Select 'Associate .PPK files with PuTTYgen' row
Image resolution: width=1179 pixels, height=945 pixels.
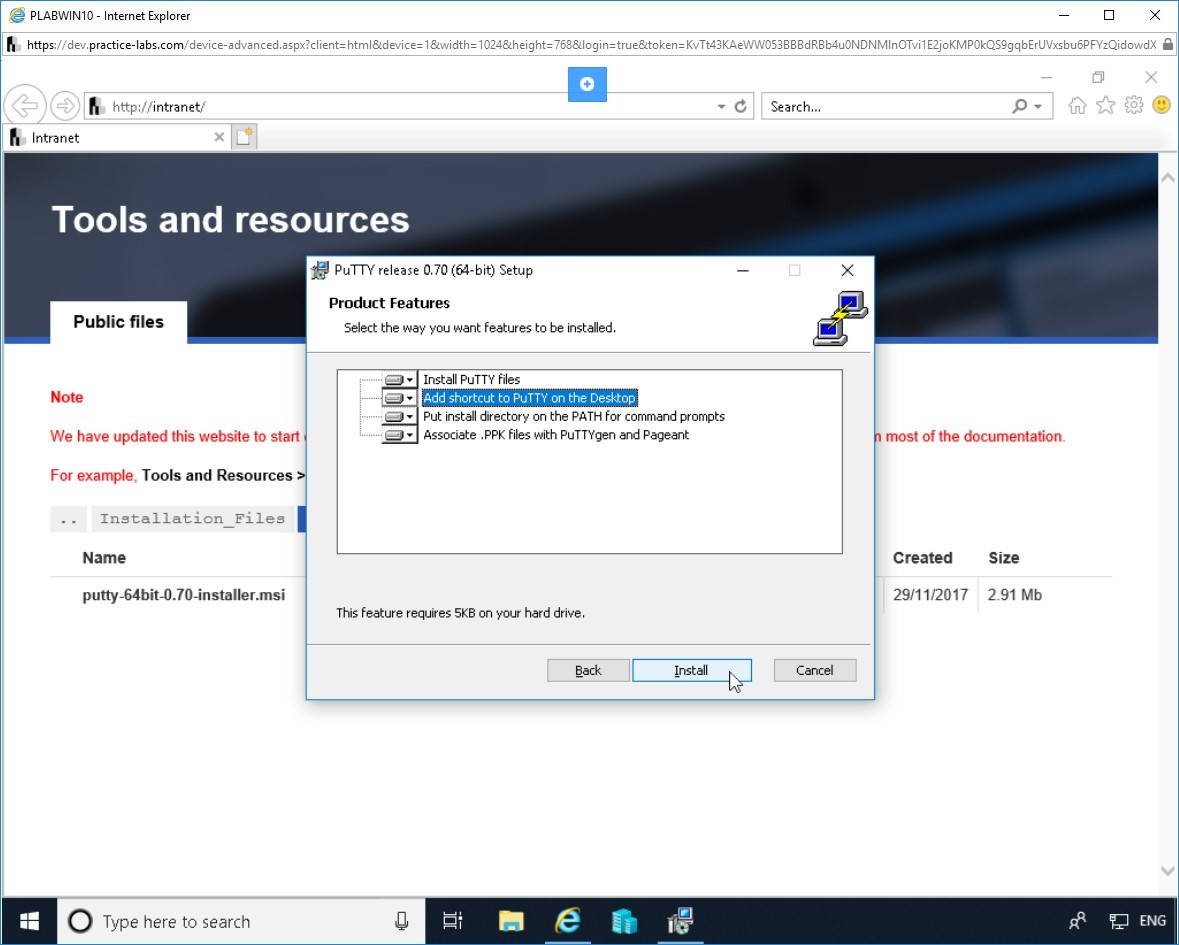556,435
